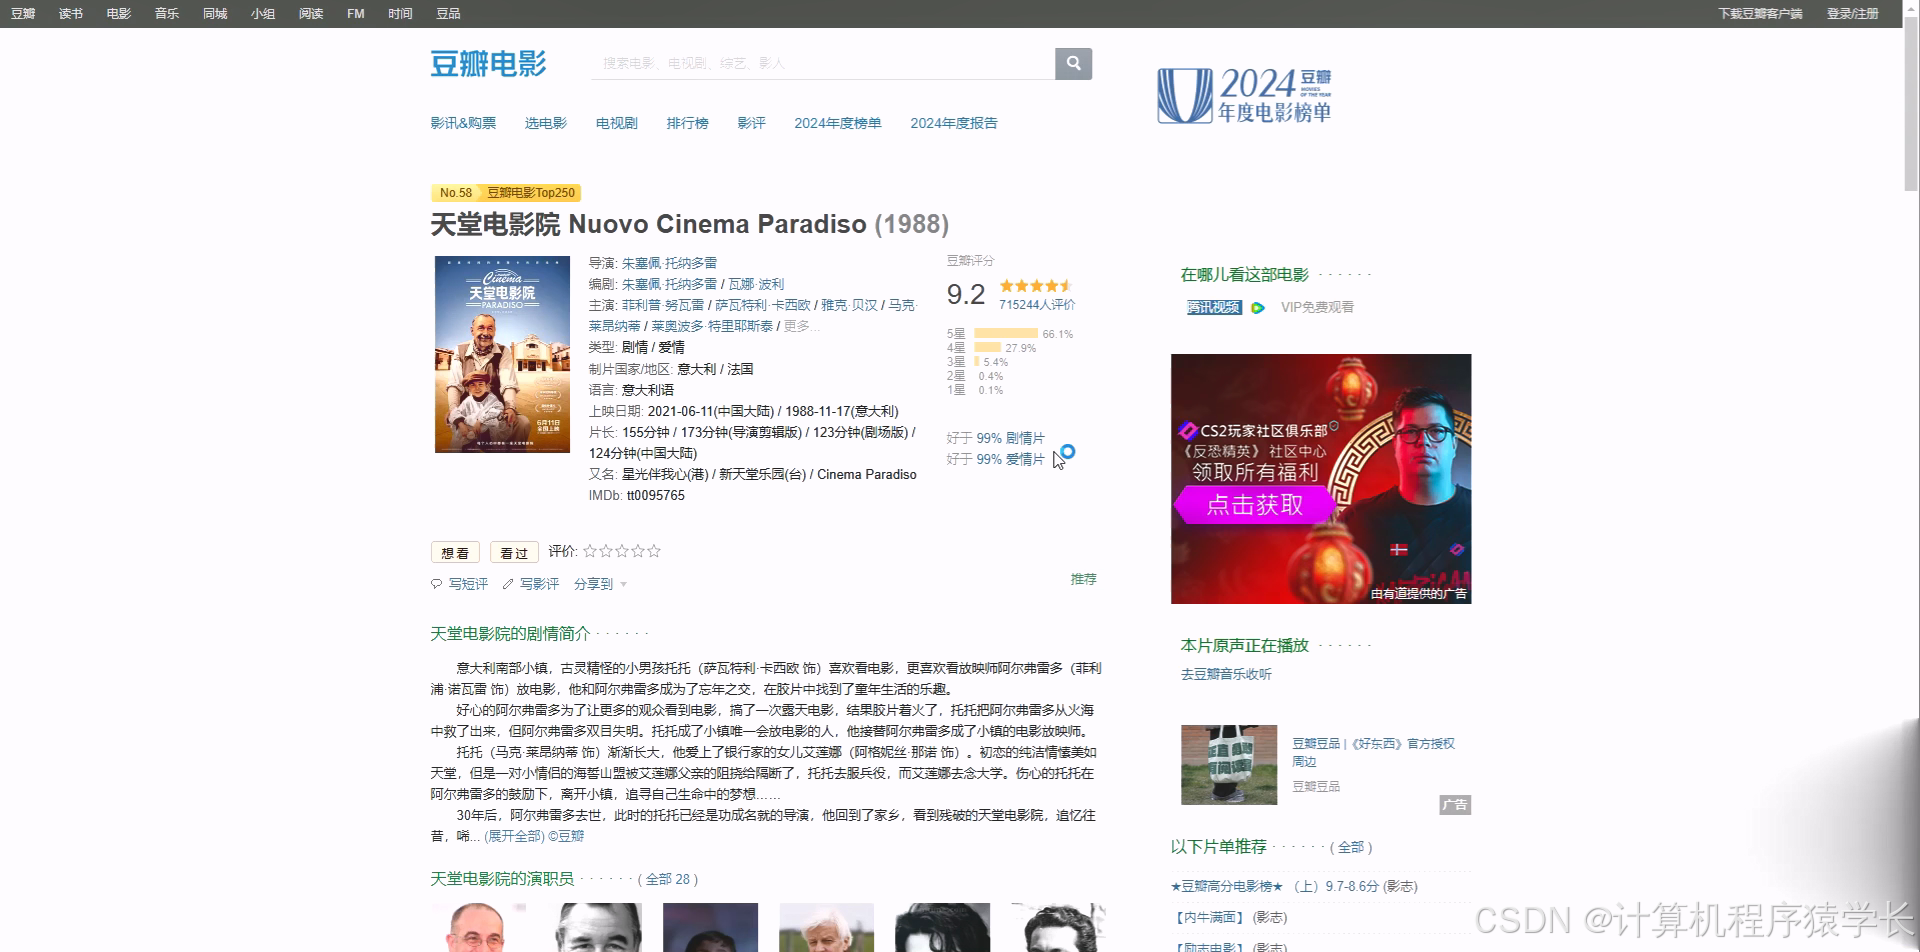The width and height of the screenshot is (1920, 952).
Task: Focus the movie search input field
Action: [823, 63]
